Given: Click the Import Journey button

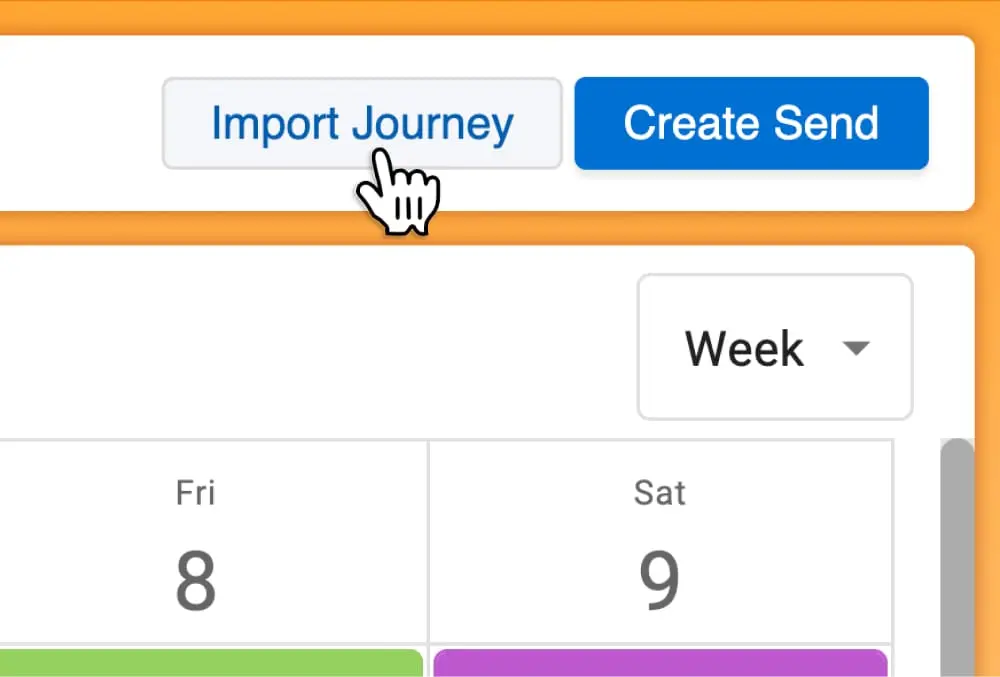Looking at the screenshot, I should click(x=362, y=123).
